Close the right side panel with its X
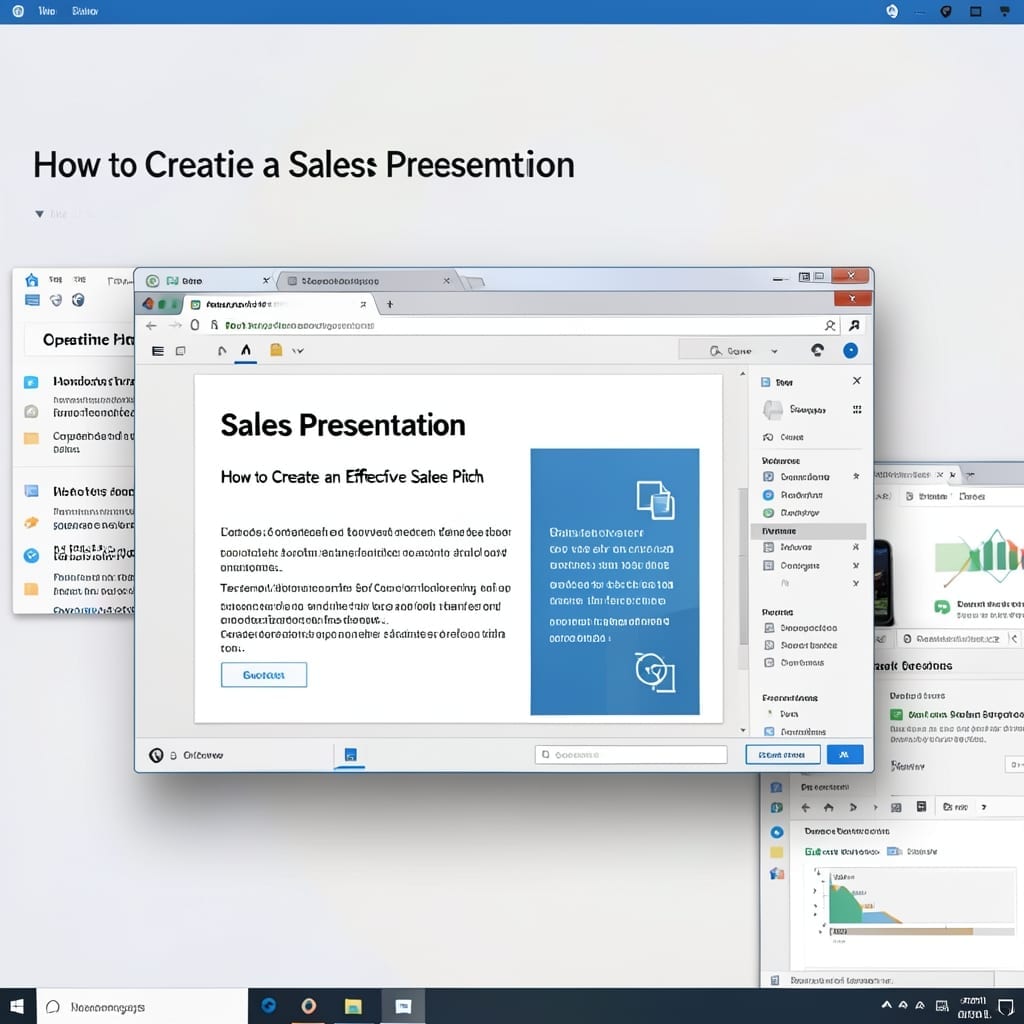Screen dimensions: 1024x1024 tap(857, 381)
